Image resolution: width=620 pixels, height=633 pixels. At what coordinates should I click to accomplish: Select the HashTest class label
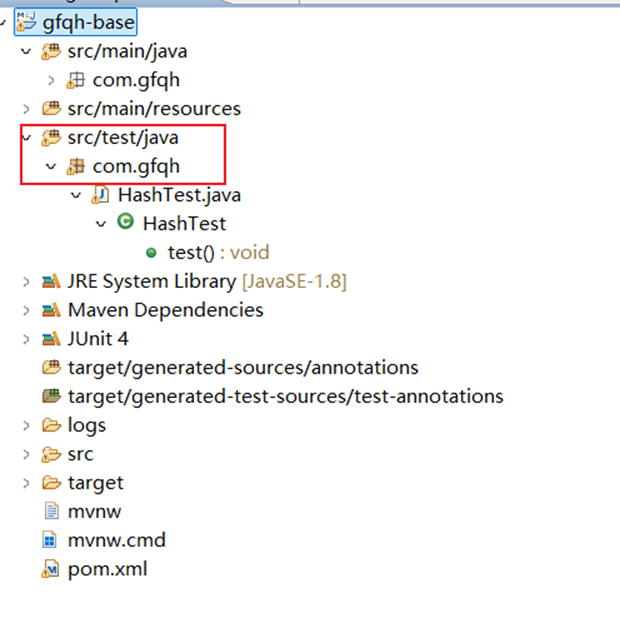tap(184, 224)
